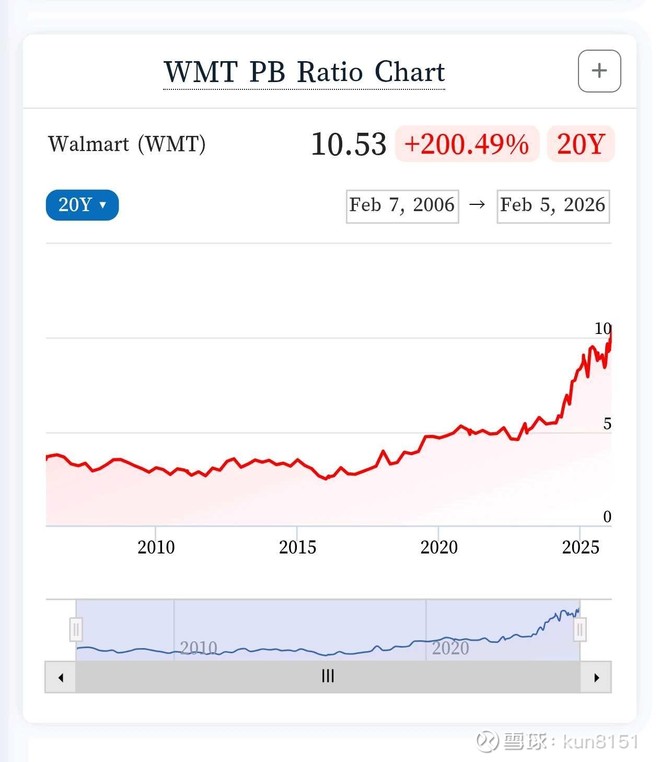Click the 2025 label on main chart axis
Viewport: 660px width, 762px height.
coord(580,547)
